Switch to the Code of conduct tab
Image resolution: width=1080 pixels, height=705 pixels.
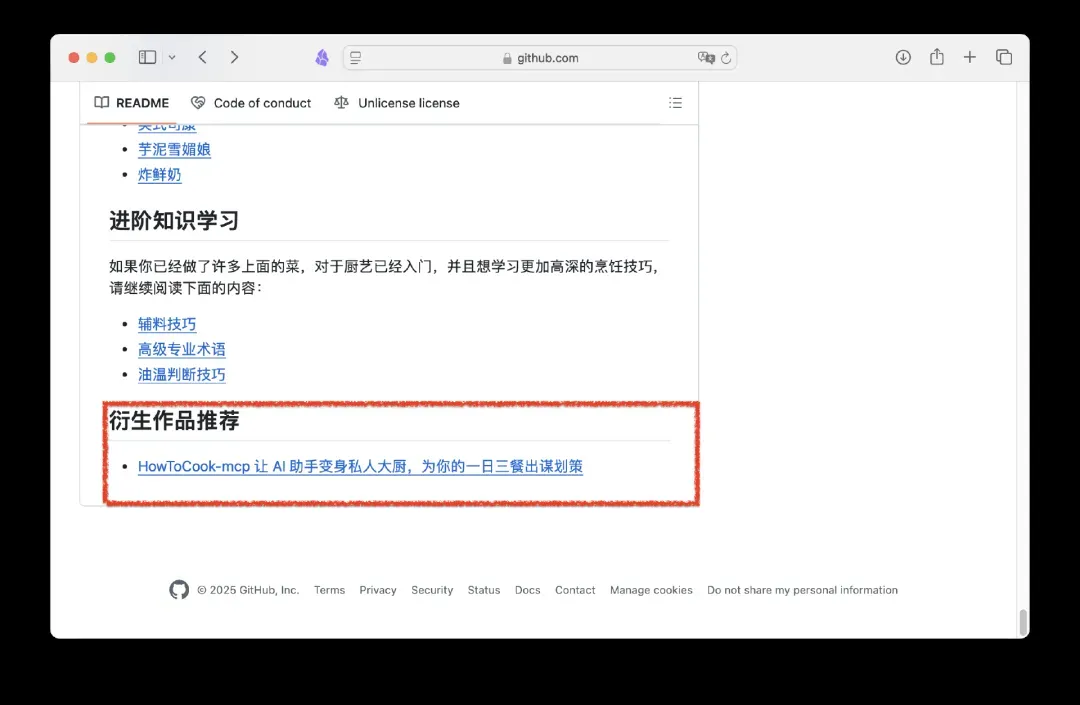(x=251, y=103)
